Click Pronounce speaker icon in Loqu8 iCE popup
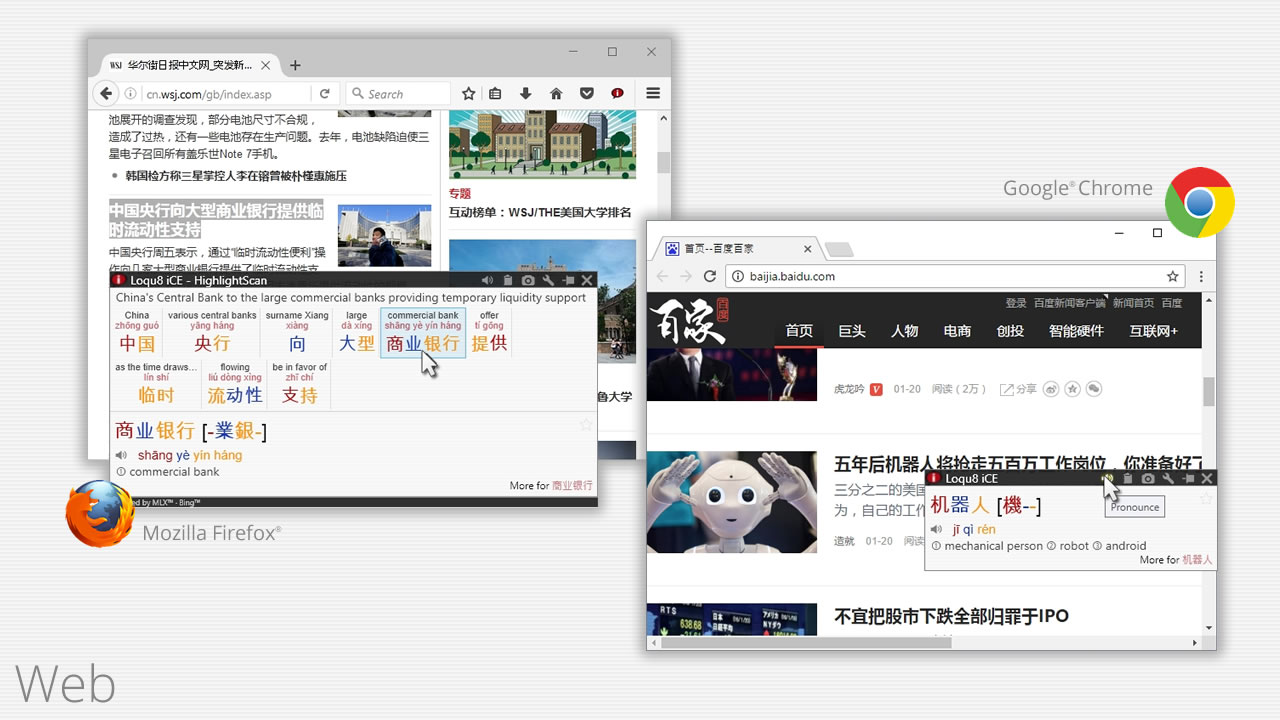Screen dimensions: 1280x720 coord(1107,479)
